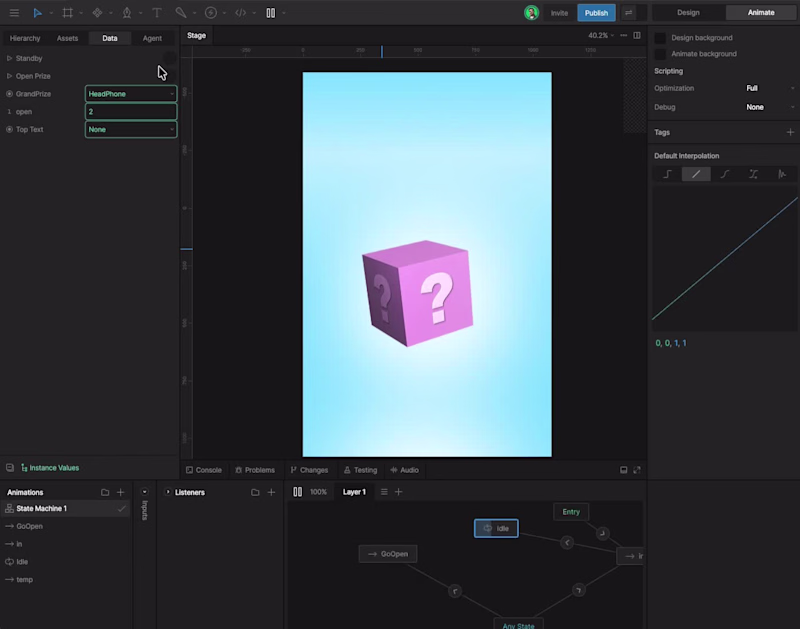Click the Default Interpolation curve editor
The width and height of the screenshot is (800, 629).
[724, 260]
